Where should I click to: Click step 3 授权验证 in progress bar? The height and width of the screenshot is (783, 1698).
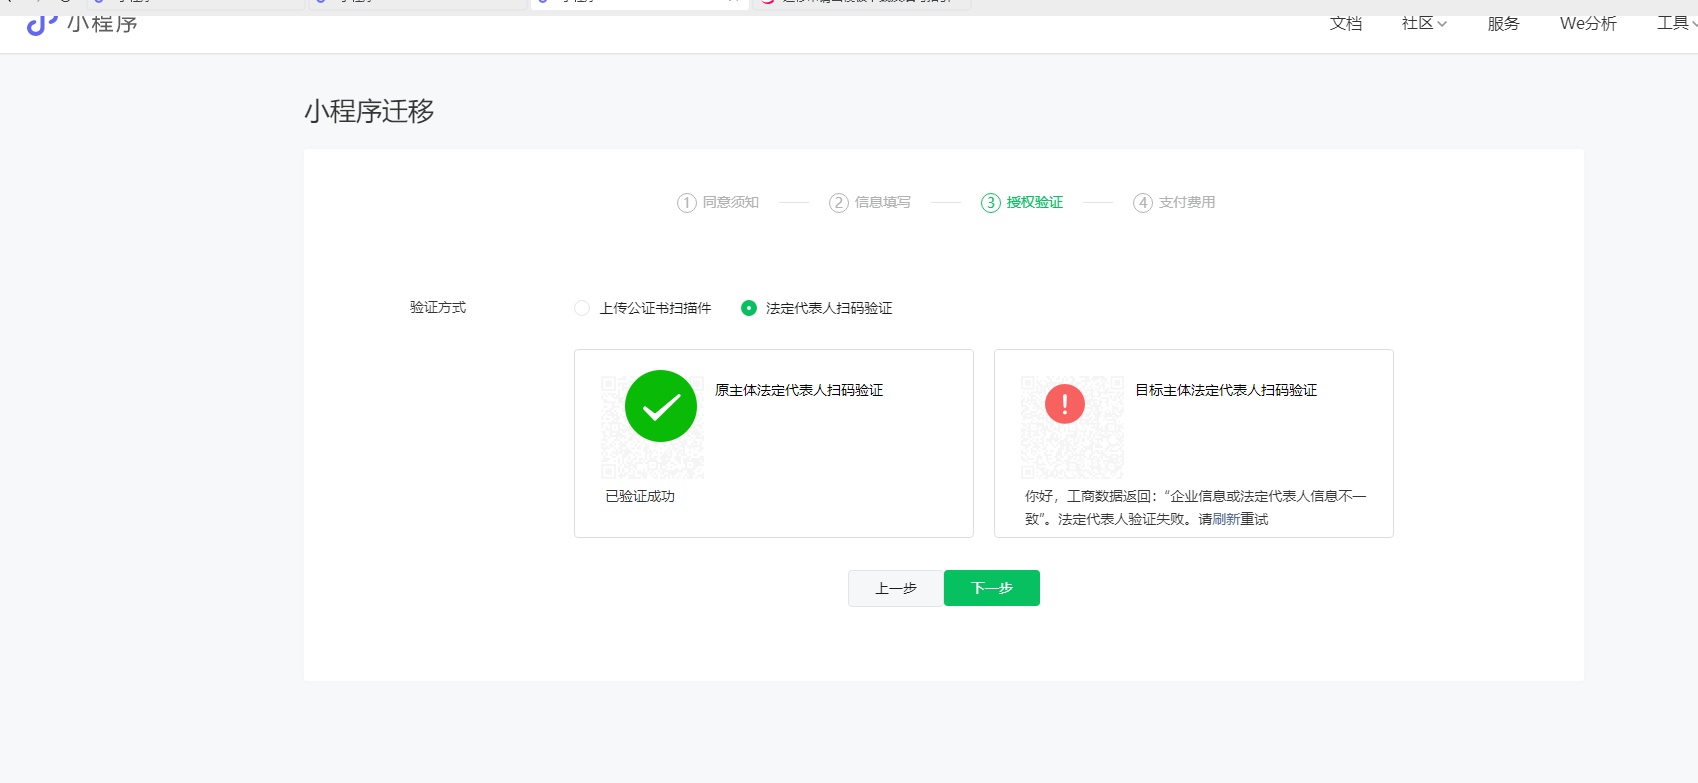[1022, 203]
